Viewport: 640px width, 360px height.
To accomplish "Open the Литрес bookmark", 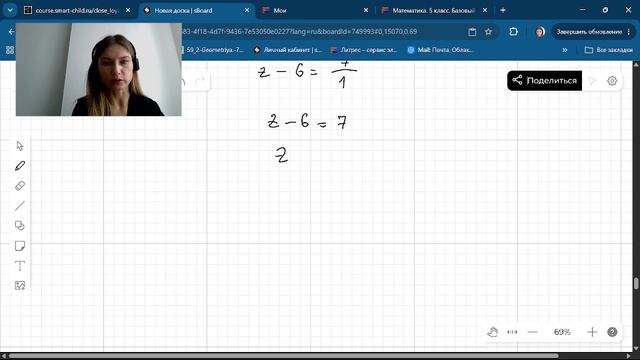I will point(364,50).
